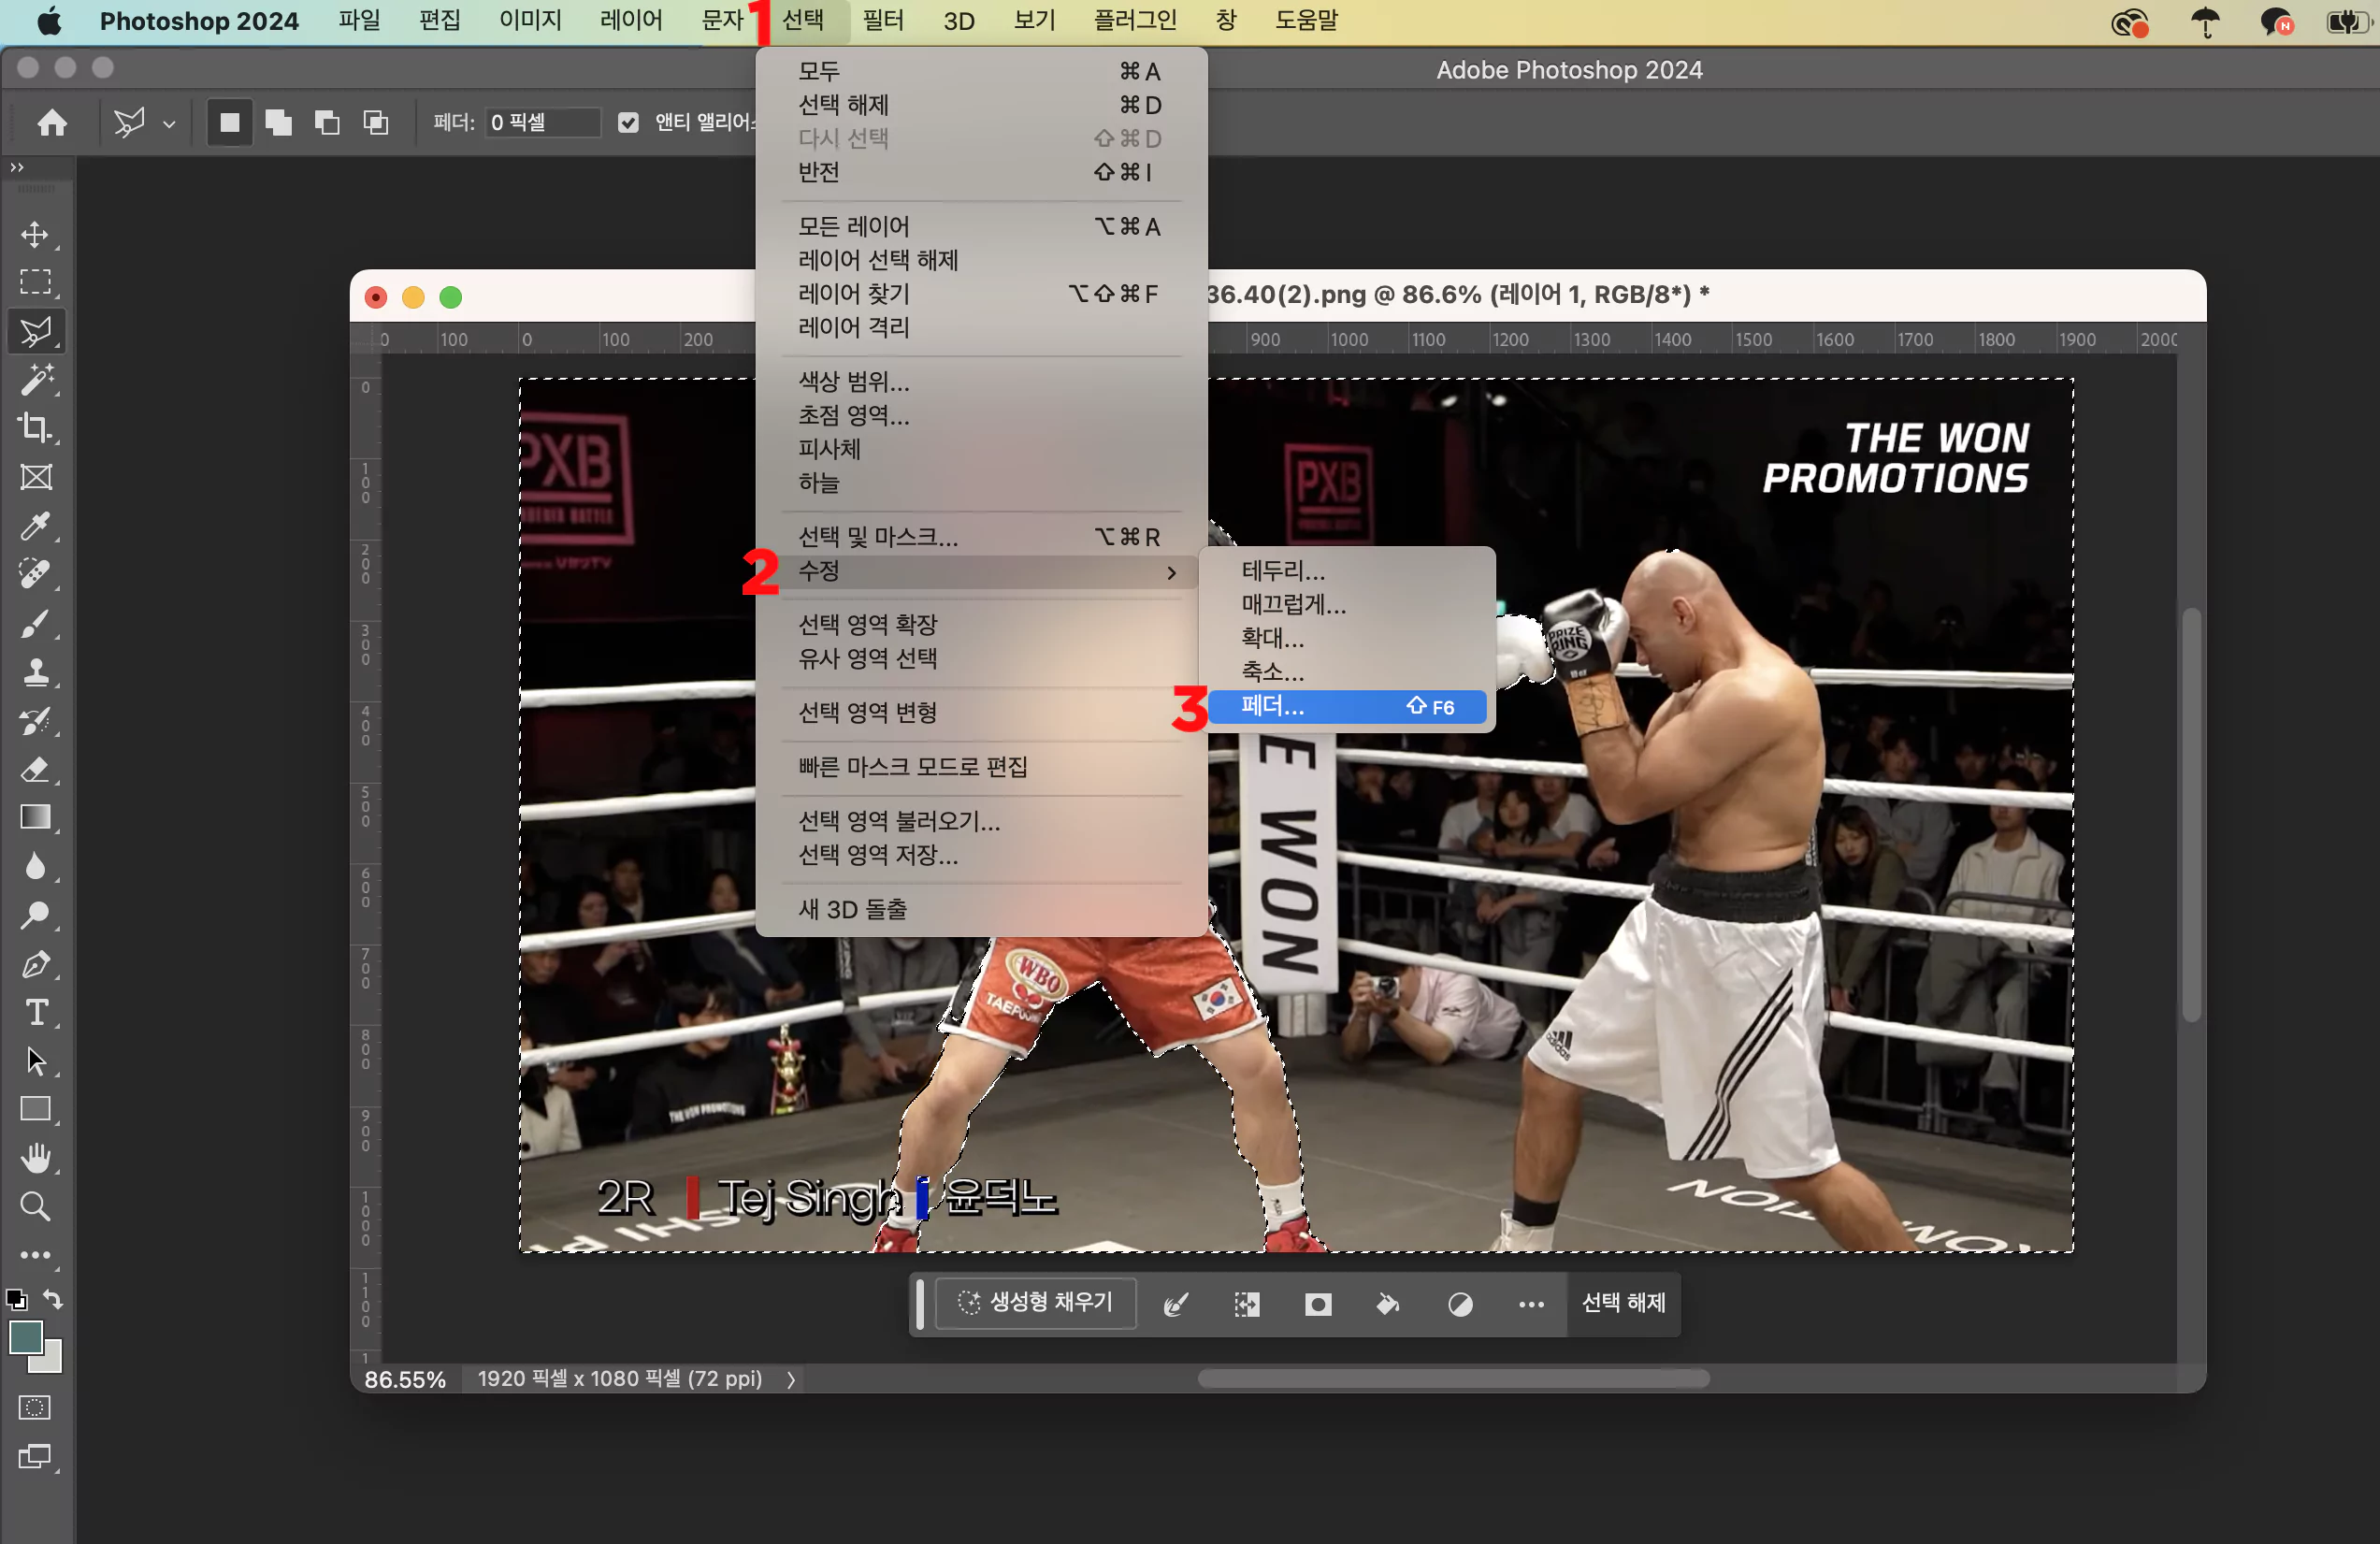Change screen mode icon

(35, 1457)
